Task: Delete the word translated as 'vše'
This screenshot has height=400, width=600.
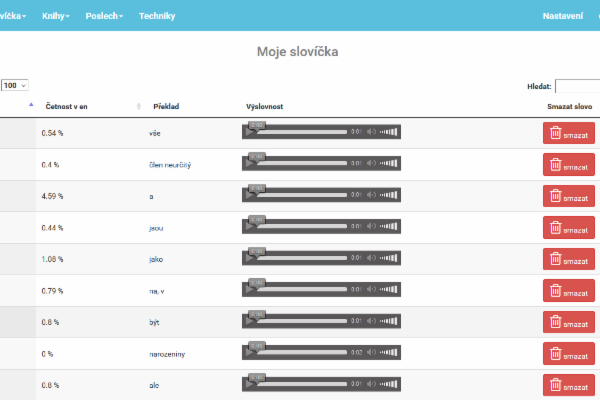Action: [x=568, y=133]
